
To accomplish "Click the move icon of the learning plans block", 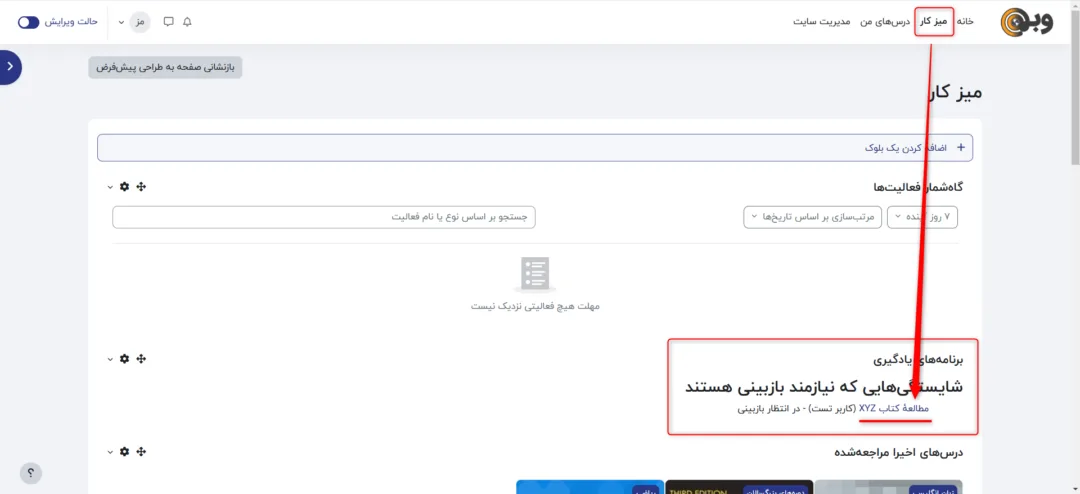I will pos(141,358).
